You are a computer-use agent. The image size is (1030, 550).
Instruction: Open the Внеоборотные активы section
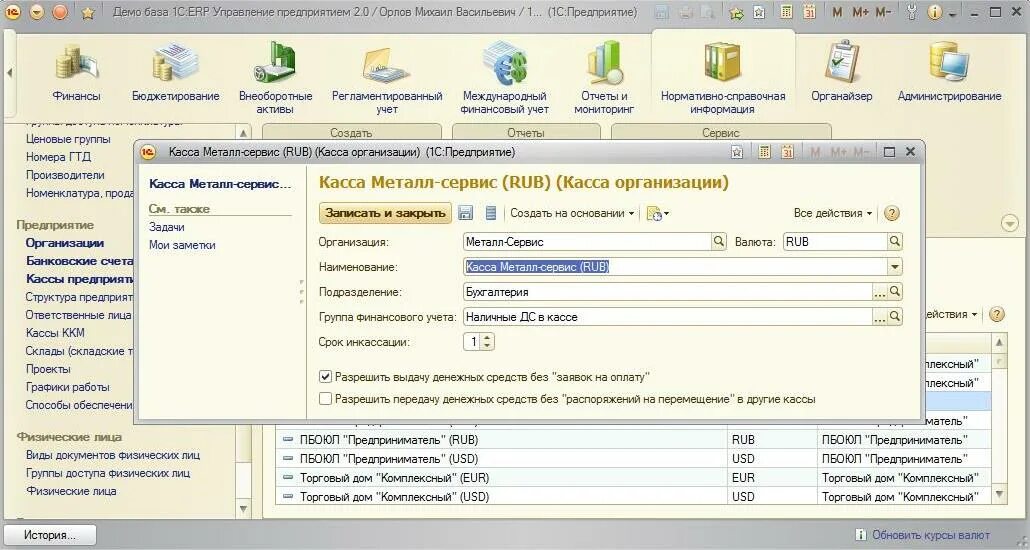click(x=275, y=78)
